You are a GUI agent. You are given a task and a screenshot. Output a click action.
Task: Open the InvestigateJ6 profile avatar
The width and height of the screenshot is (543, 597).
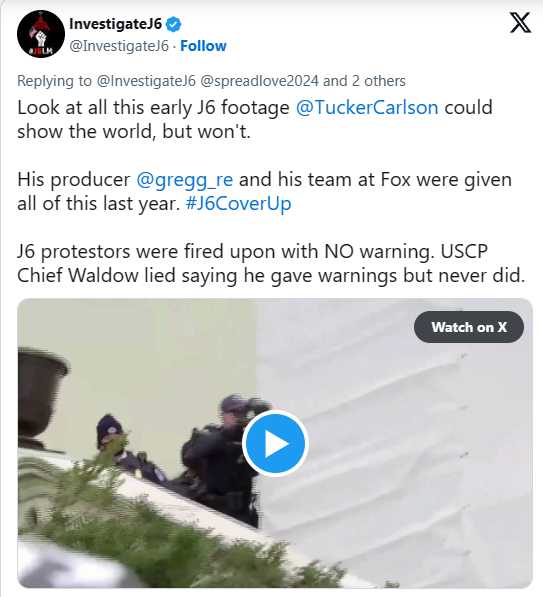pyautogui.click(x=41, y=34)
